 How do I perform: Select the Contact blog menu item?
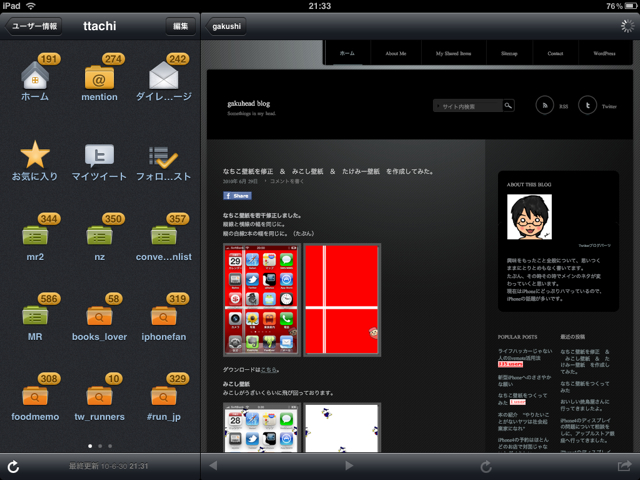click(555, 53)
